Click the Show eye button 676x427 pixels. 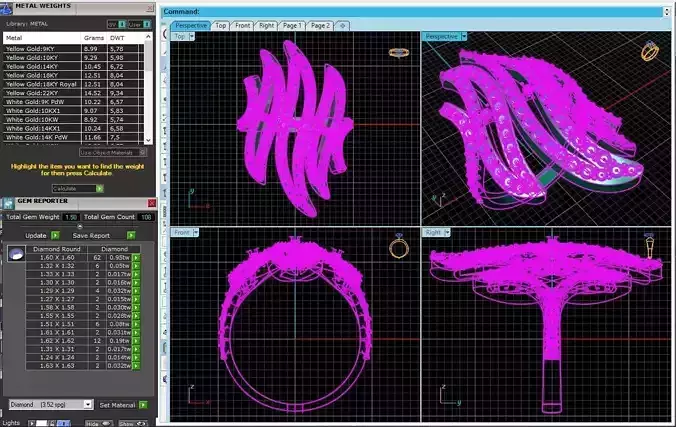pyautogui.click(x=132, y=424)
